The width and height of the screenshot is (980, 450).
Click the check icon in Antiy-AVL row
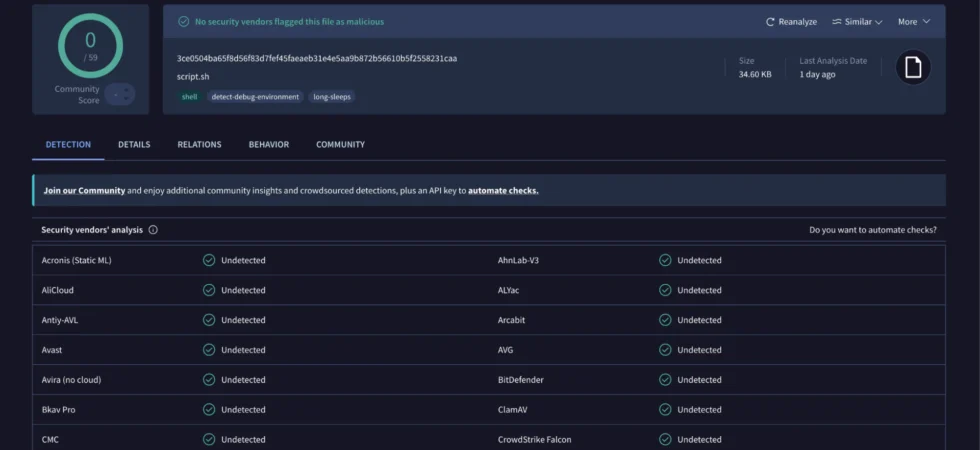coord(209,320)
